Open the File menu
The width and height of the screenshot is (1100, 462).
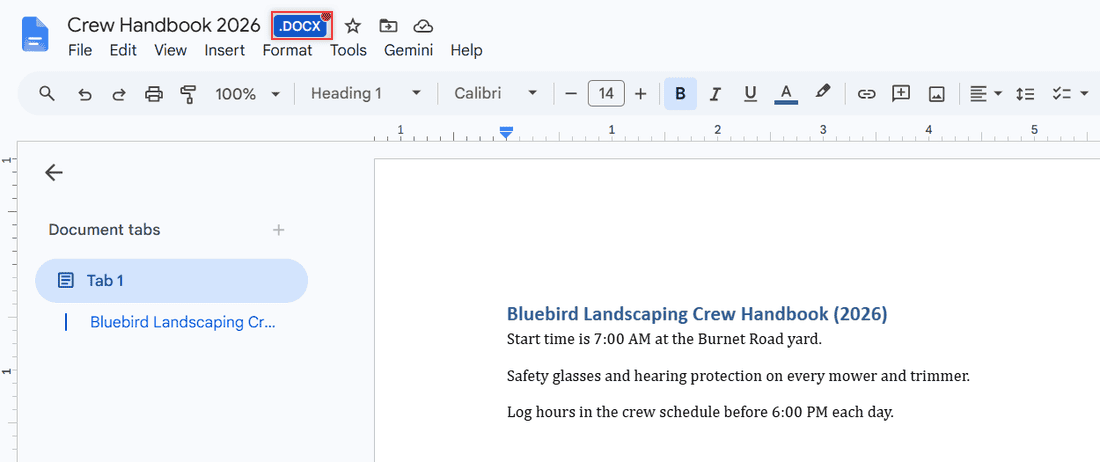[x=80, y=50]
